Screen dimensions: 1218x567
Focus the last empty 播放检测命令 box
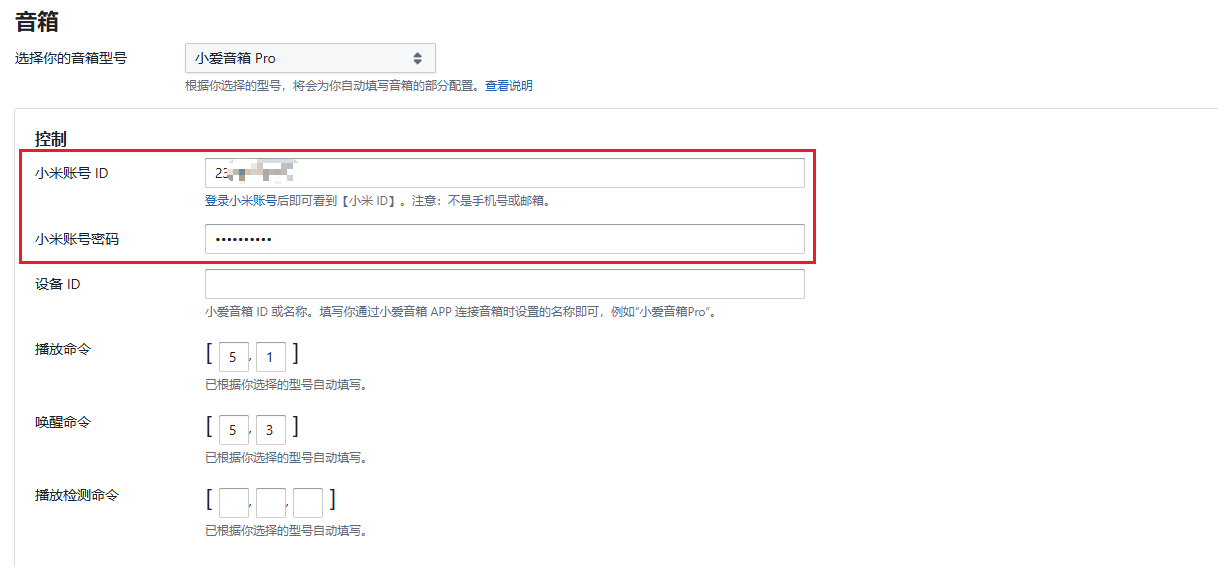click(308, 503)
